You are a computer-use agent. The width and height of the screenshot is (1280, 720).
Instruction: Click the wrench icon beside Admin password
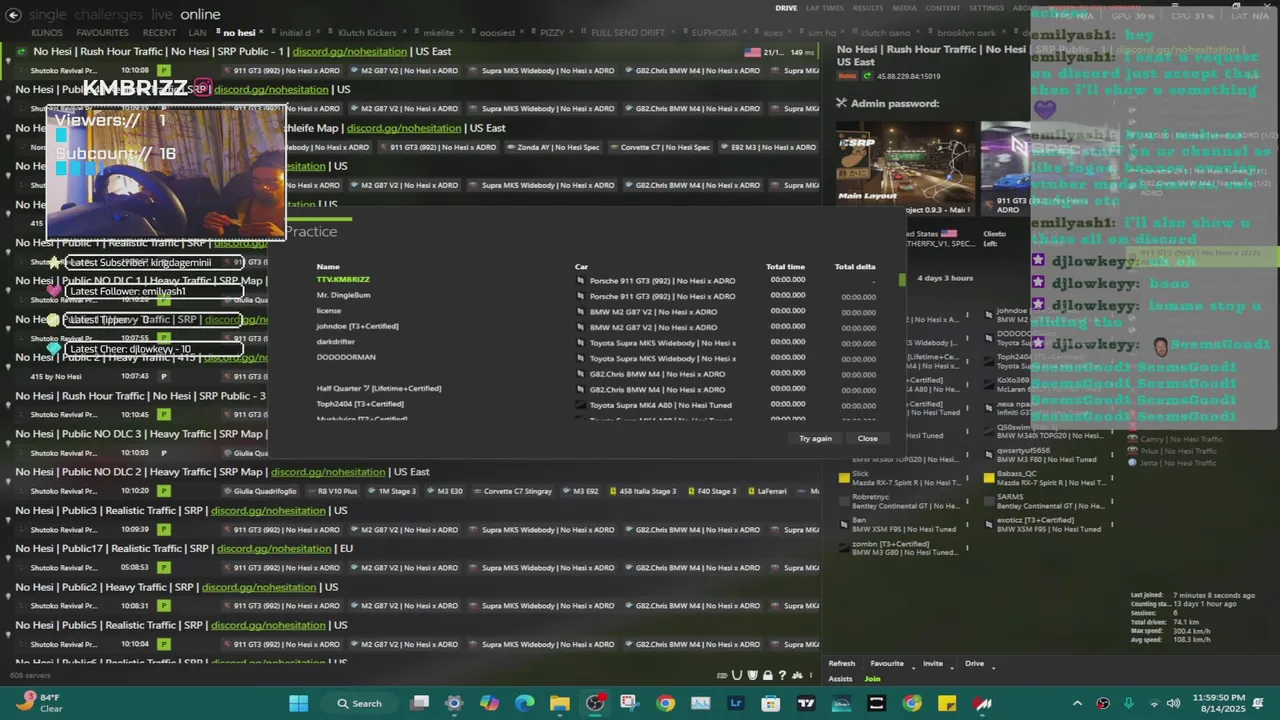point(842,103)
